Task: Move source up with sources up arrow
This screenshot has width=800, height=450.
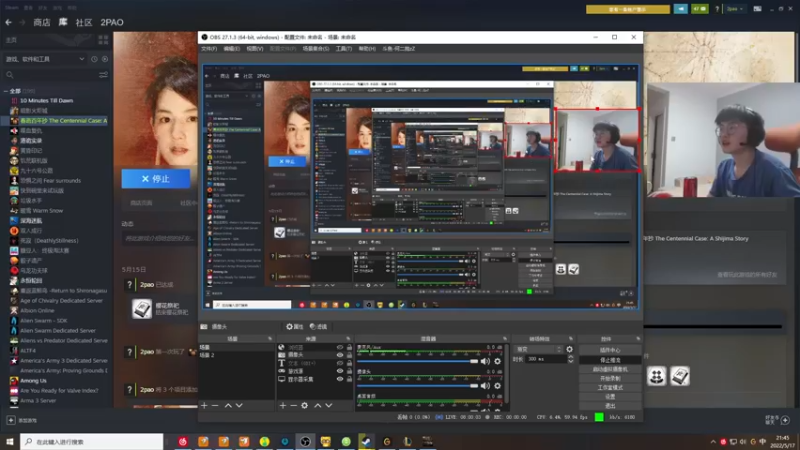Action: 317,405
